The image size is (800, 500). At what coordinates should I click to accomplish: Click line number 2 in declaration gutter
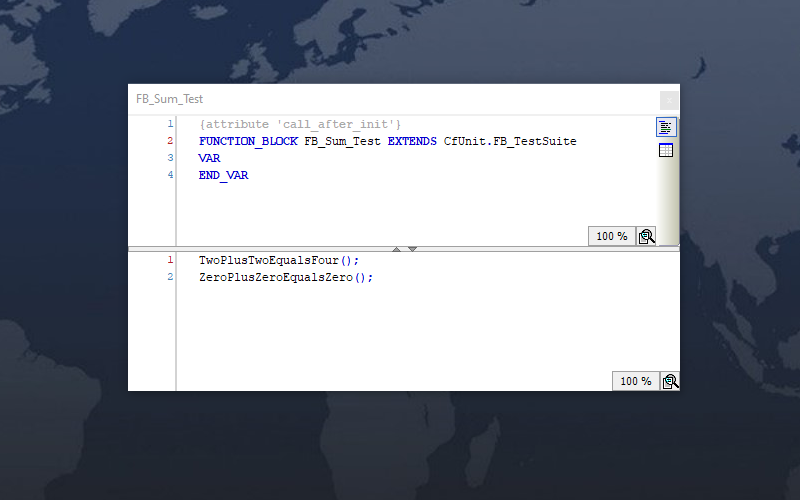pos(170,141)
